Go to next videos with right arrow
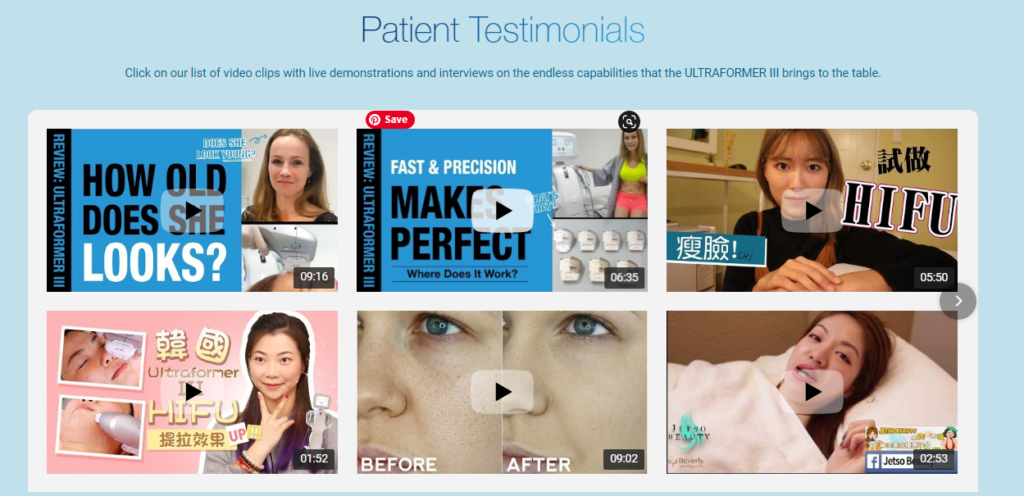 [x=958, y=301]
